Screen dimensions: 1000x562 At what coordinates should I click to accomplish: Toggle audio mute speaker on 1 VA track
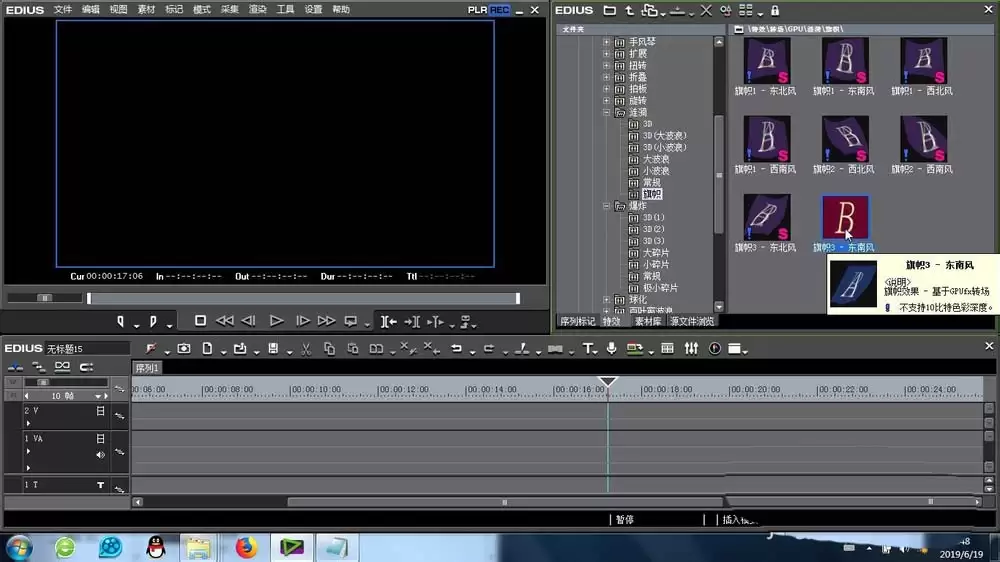point(100,455)
